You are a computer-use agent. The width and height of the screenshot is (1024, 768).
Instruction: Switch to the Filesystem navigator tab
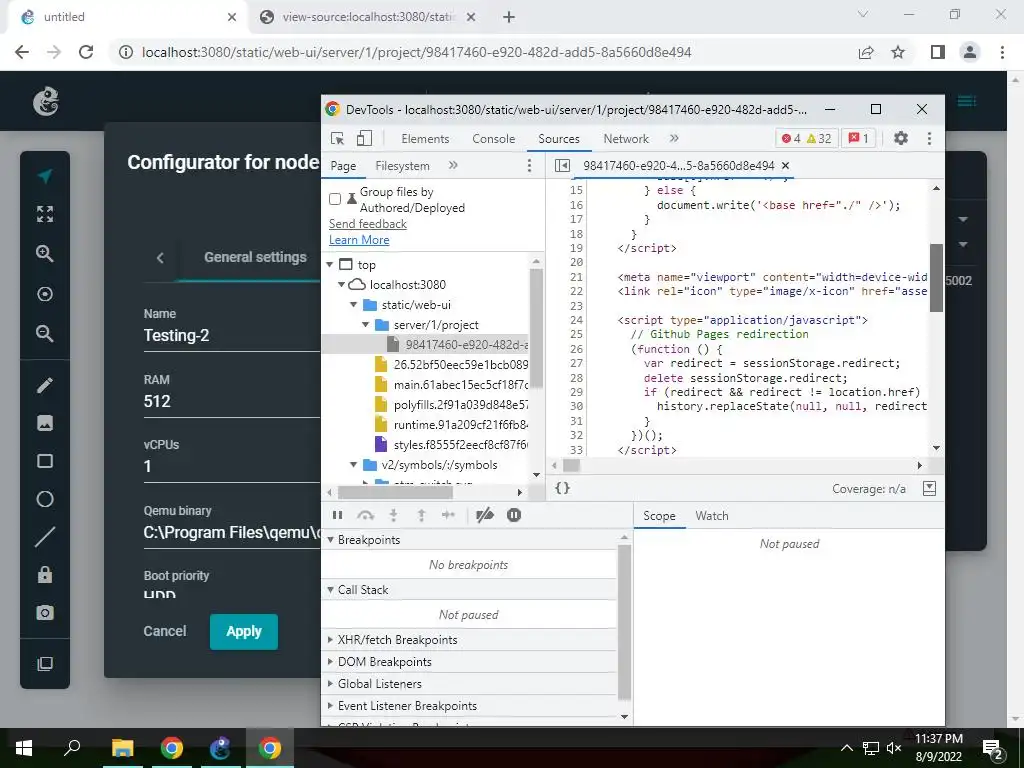pyautogui.click(x=402, y=166)
